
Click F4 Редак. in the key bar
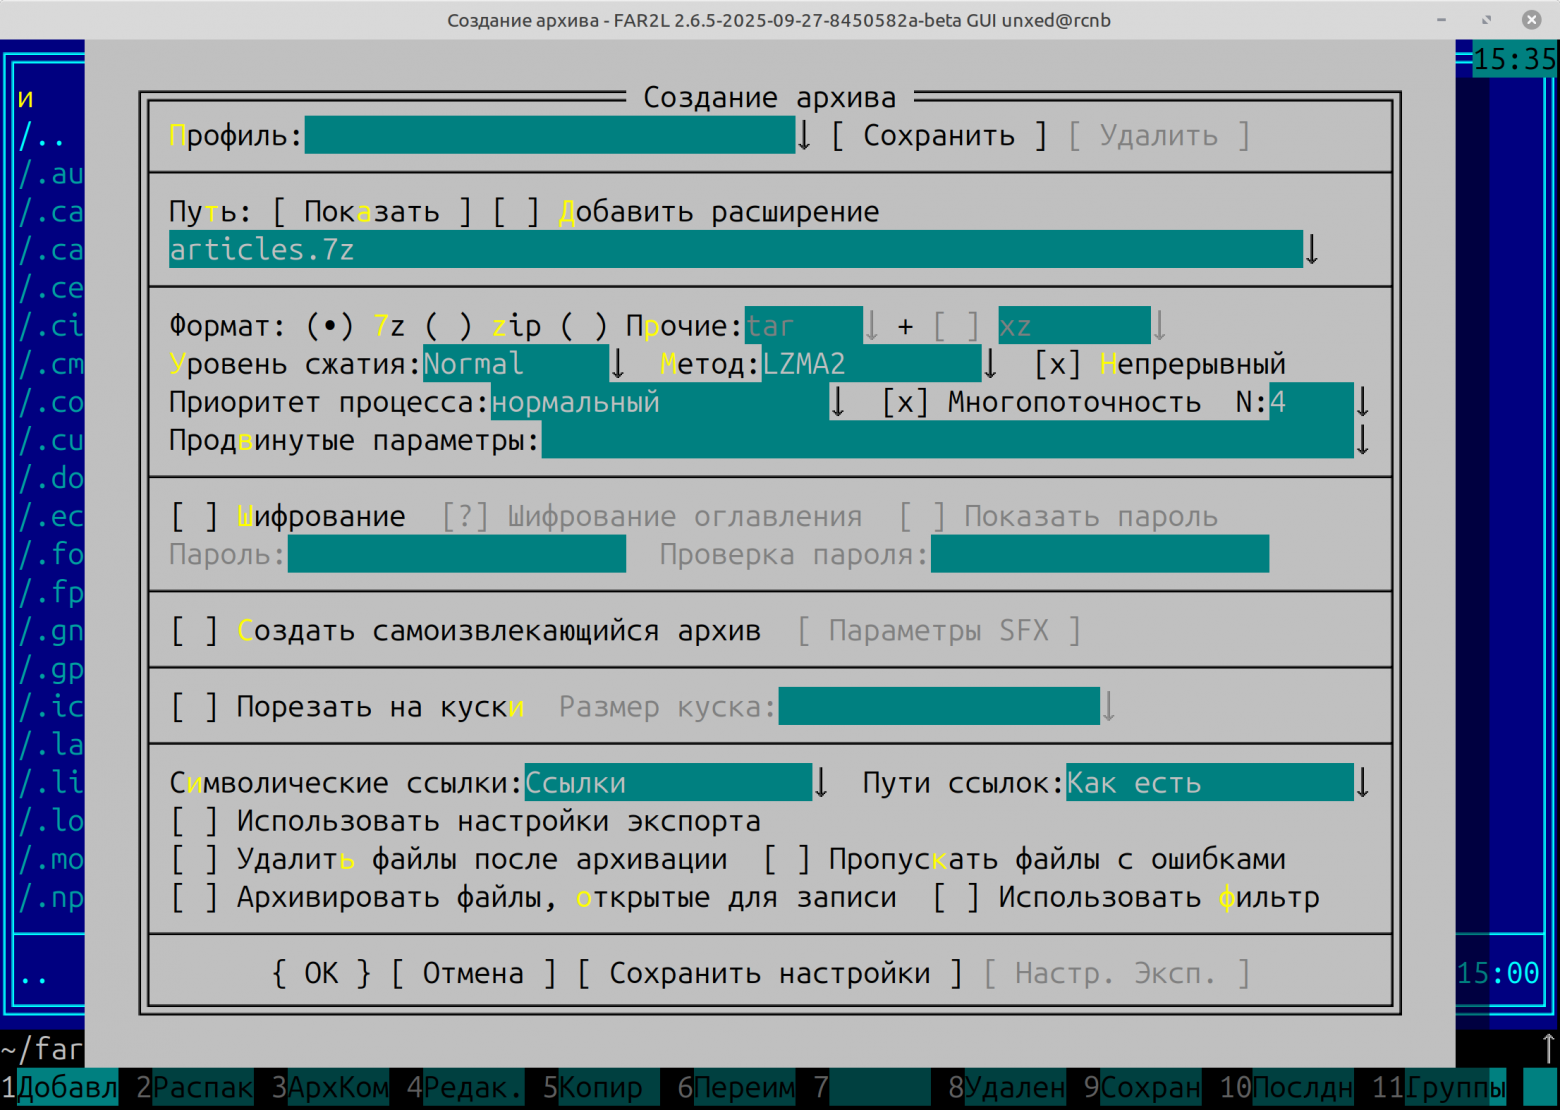pyautogui.click(x=465, y=1088)
